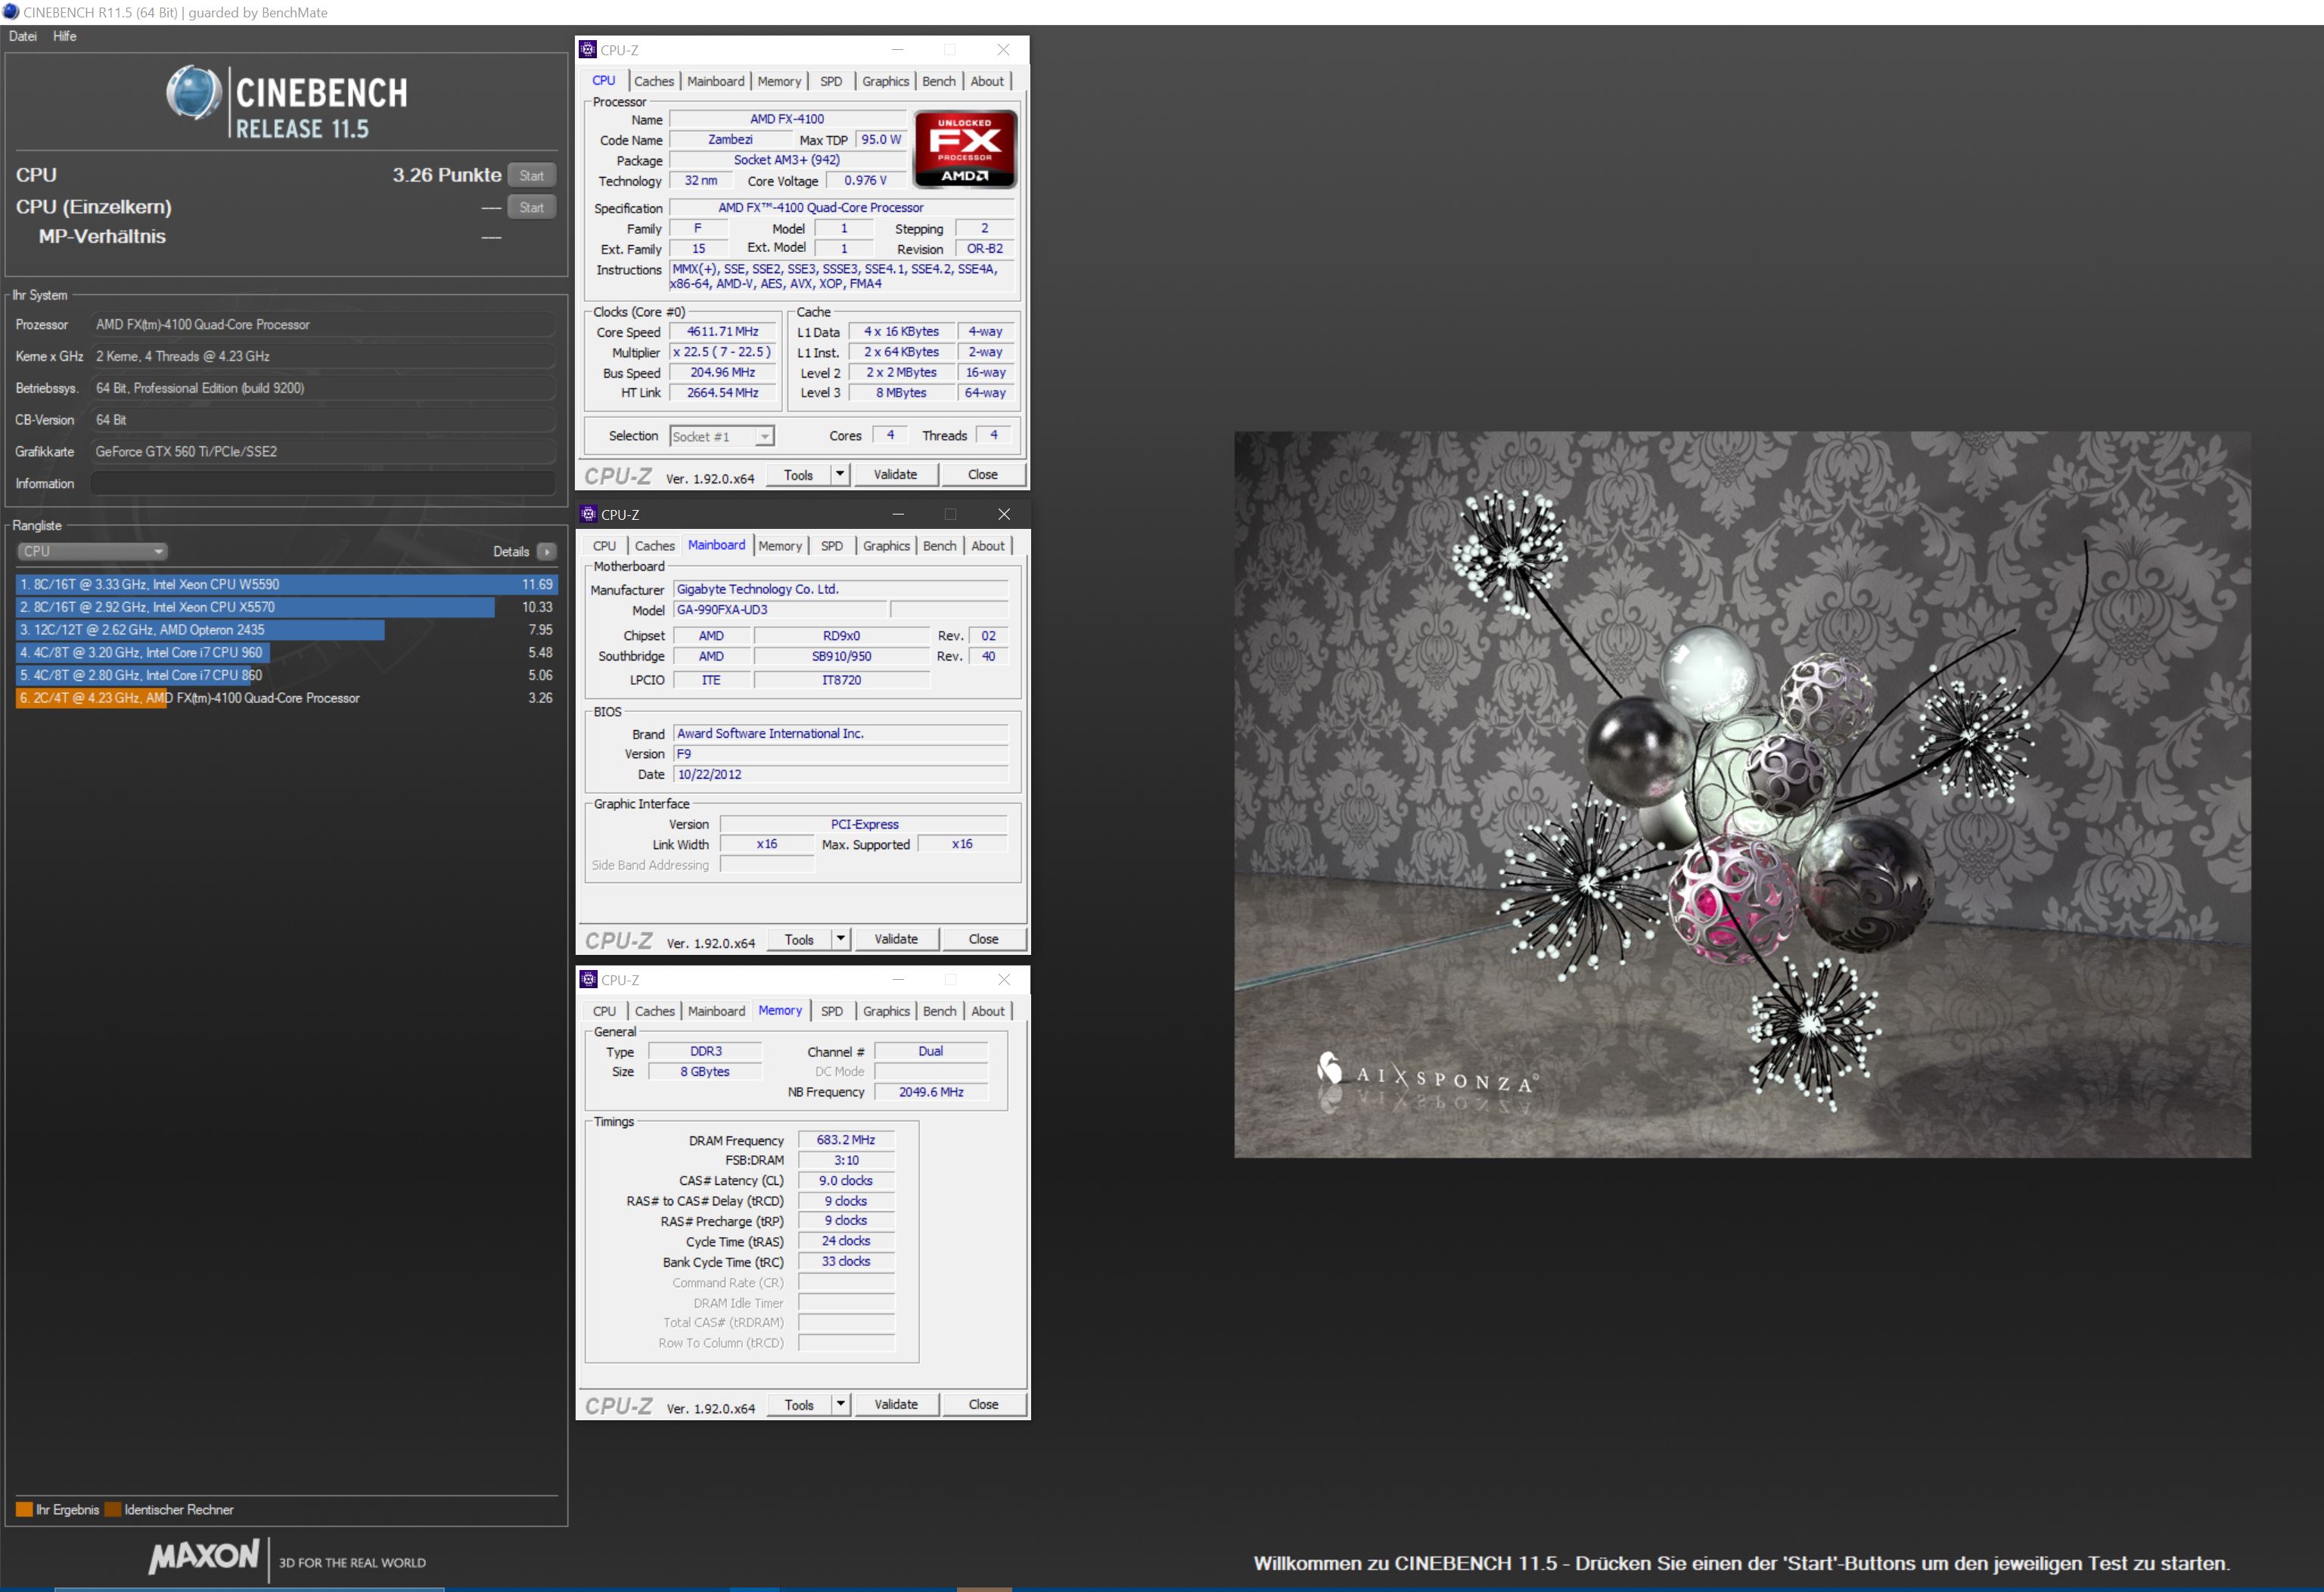
Task: Open the CPU ranking filter dropdown
Action: (92, 552)
